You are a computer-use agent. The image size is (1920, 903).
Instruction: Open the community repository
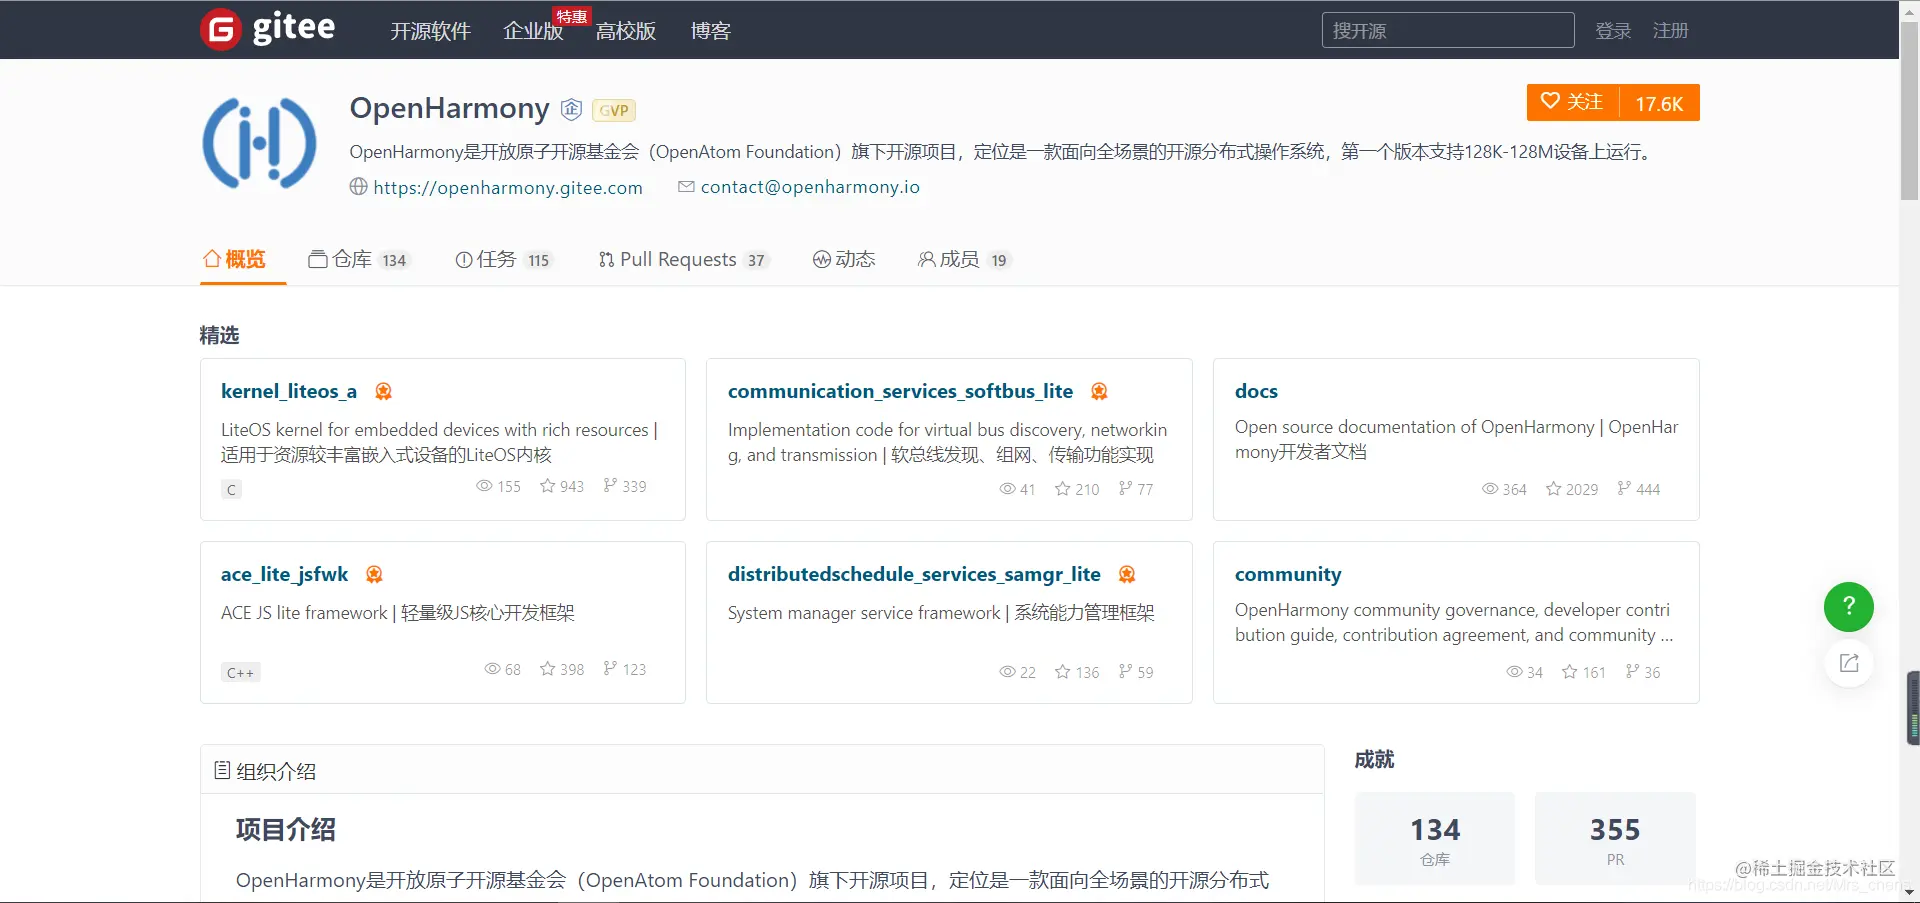tap(1288, 574)
